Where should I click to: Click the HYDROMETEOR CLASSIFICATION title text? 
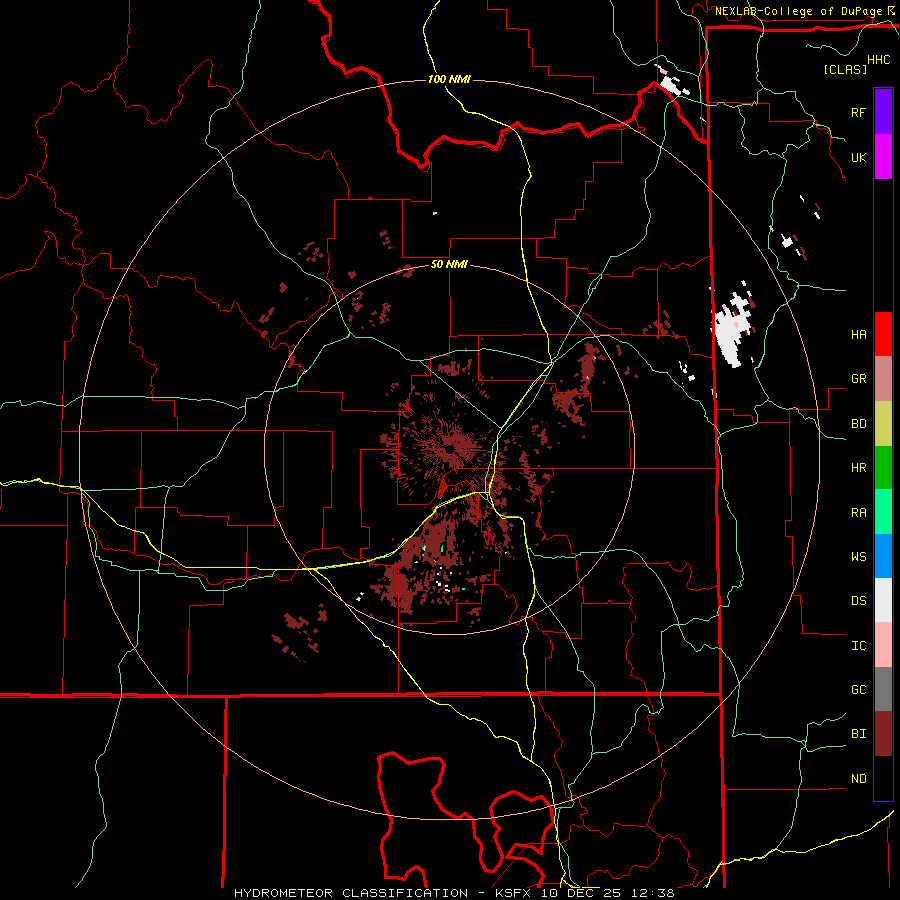350,893
